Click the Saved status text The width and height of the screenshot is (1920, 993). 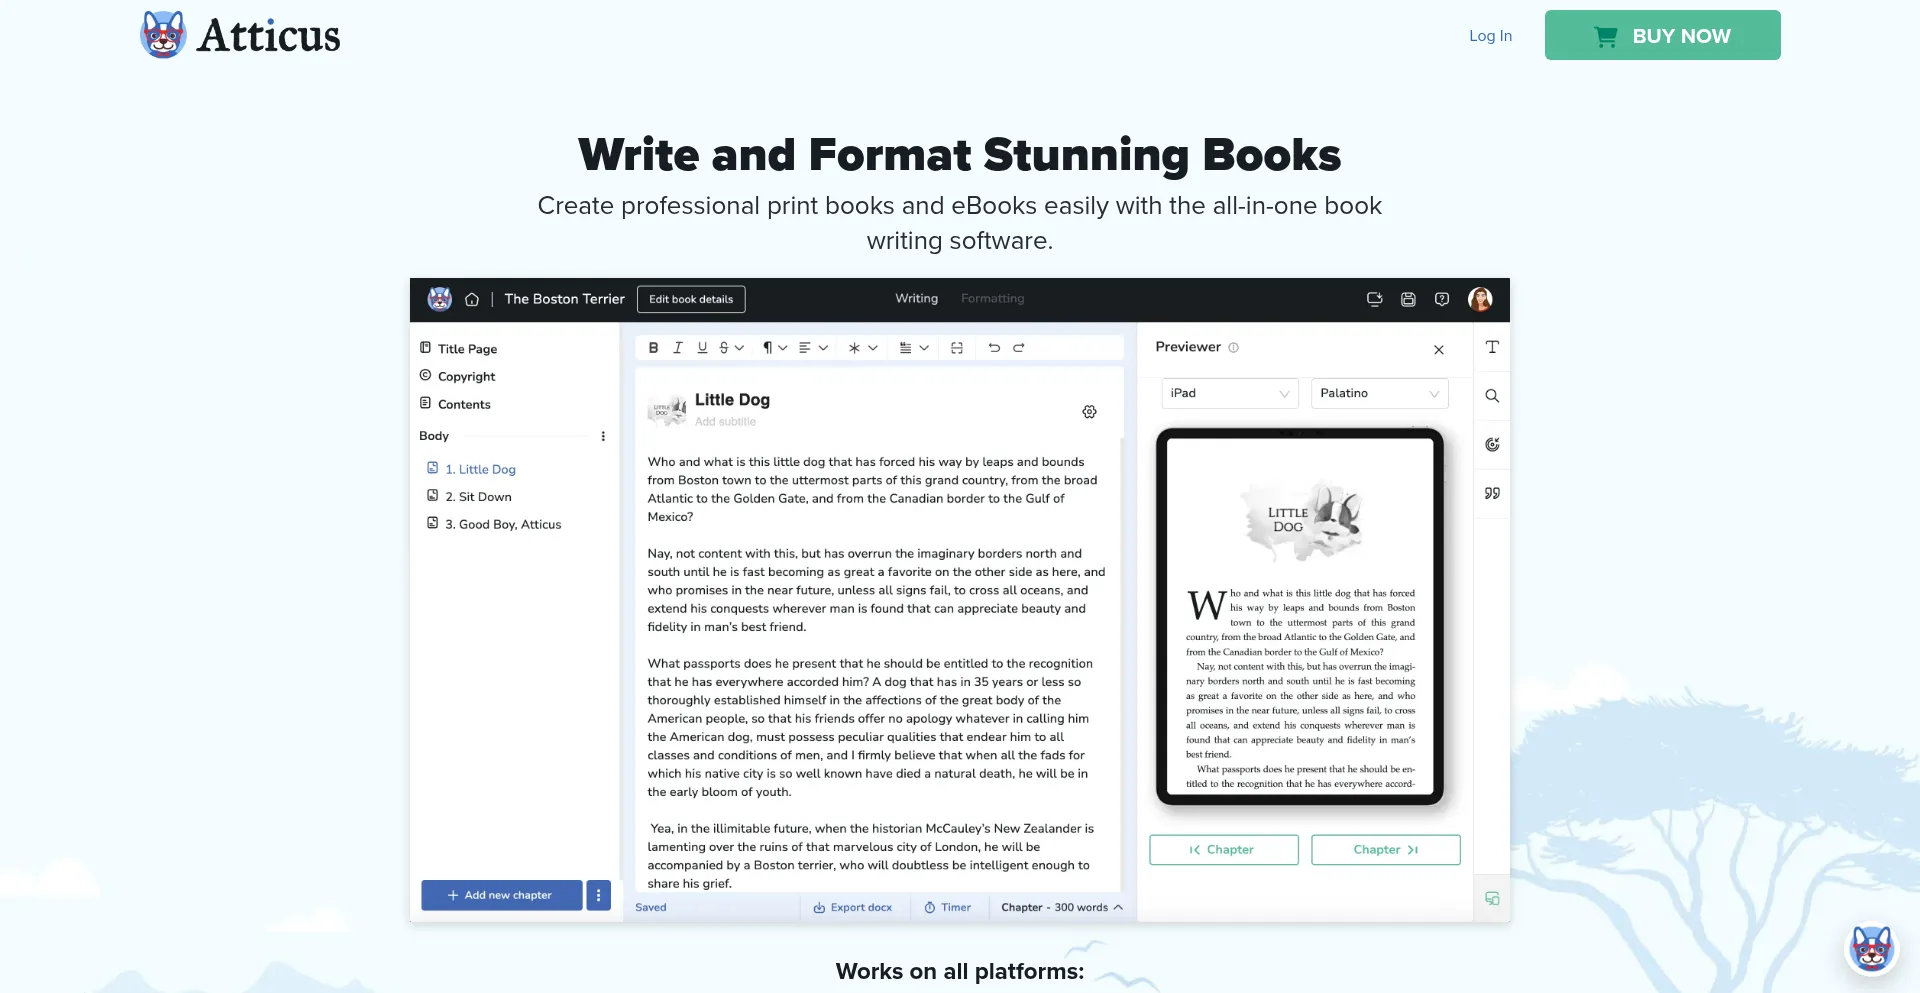(x=651, y=908)
